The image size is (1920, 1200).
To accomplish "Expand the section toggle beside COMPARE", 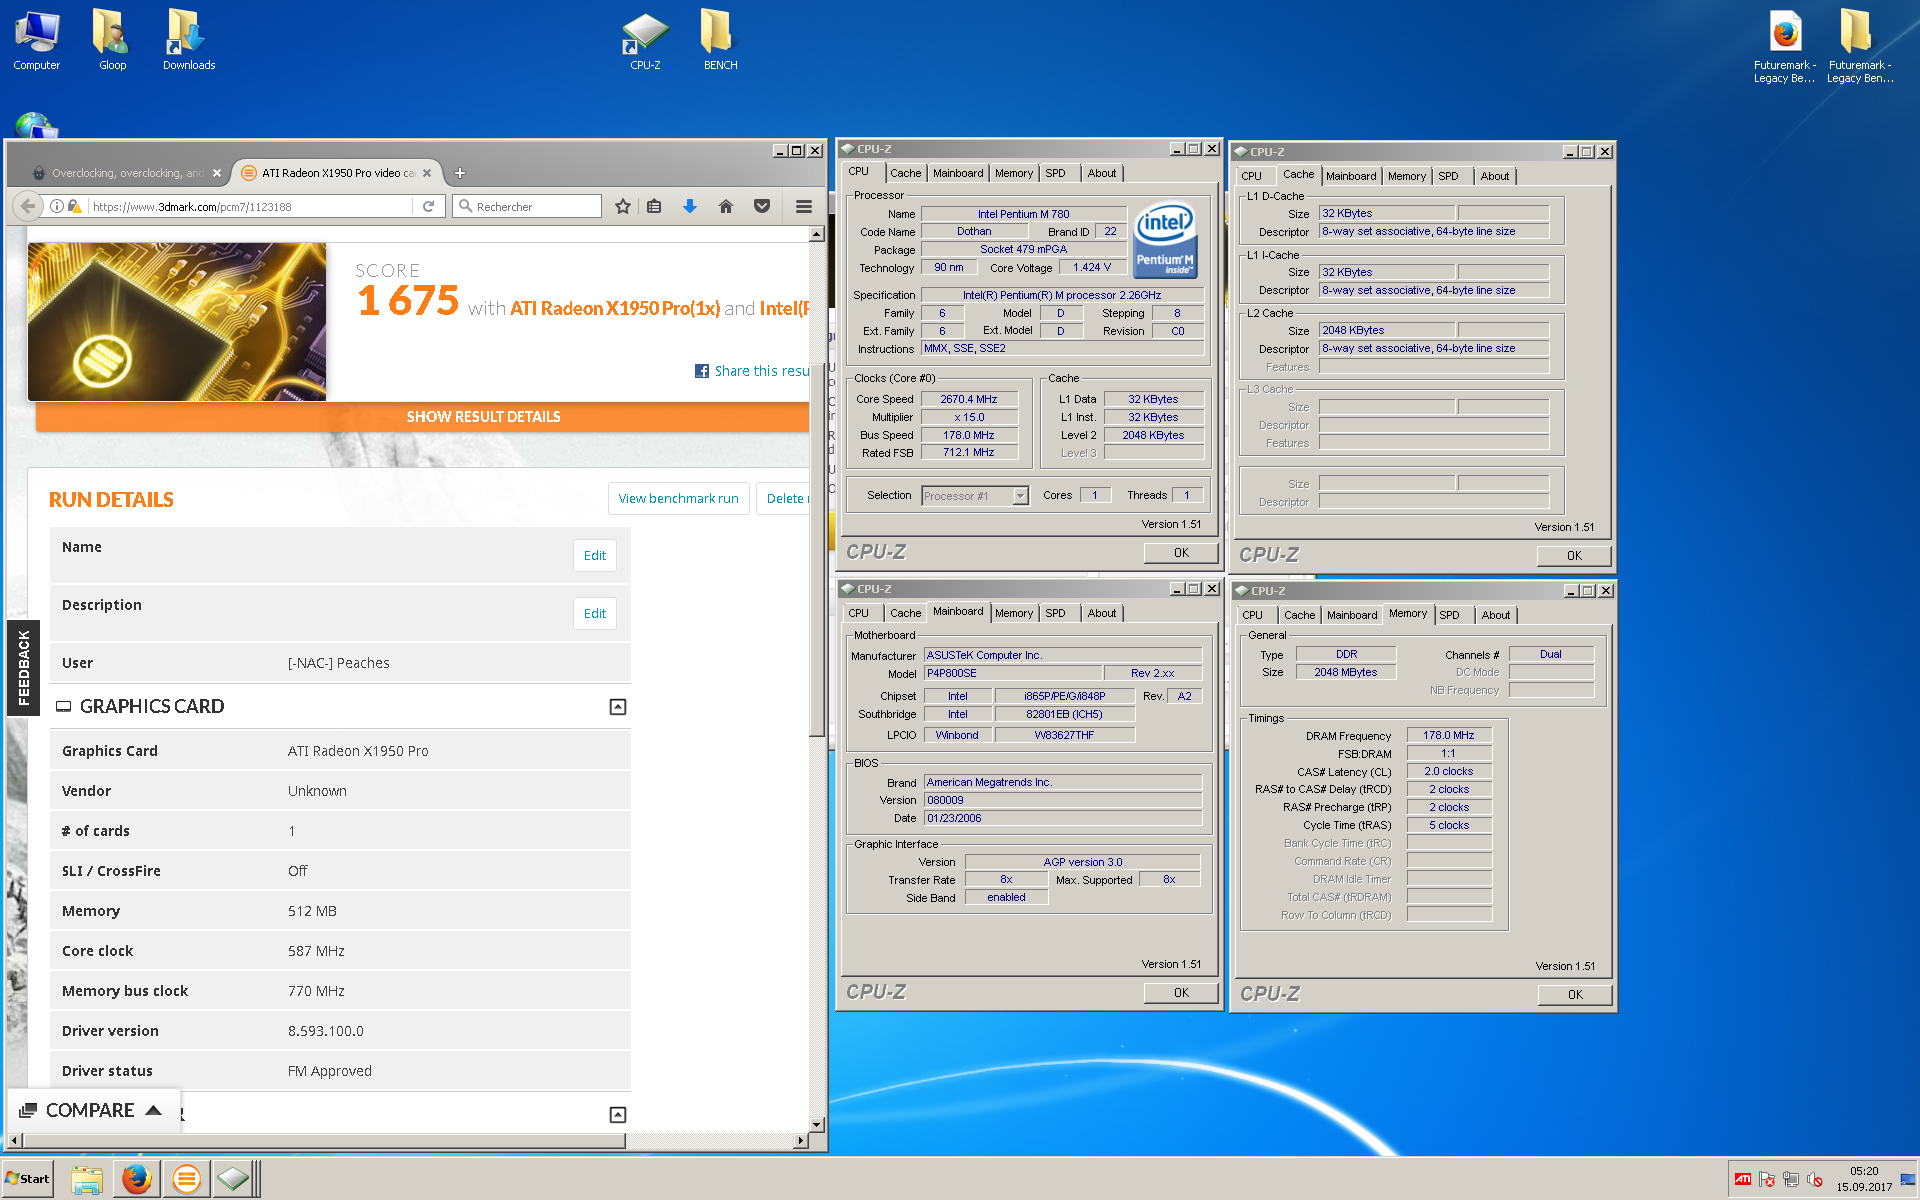I will (x=618, y=1114).
